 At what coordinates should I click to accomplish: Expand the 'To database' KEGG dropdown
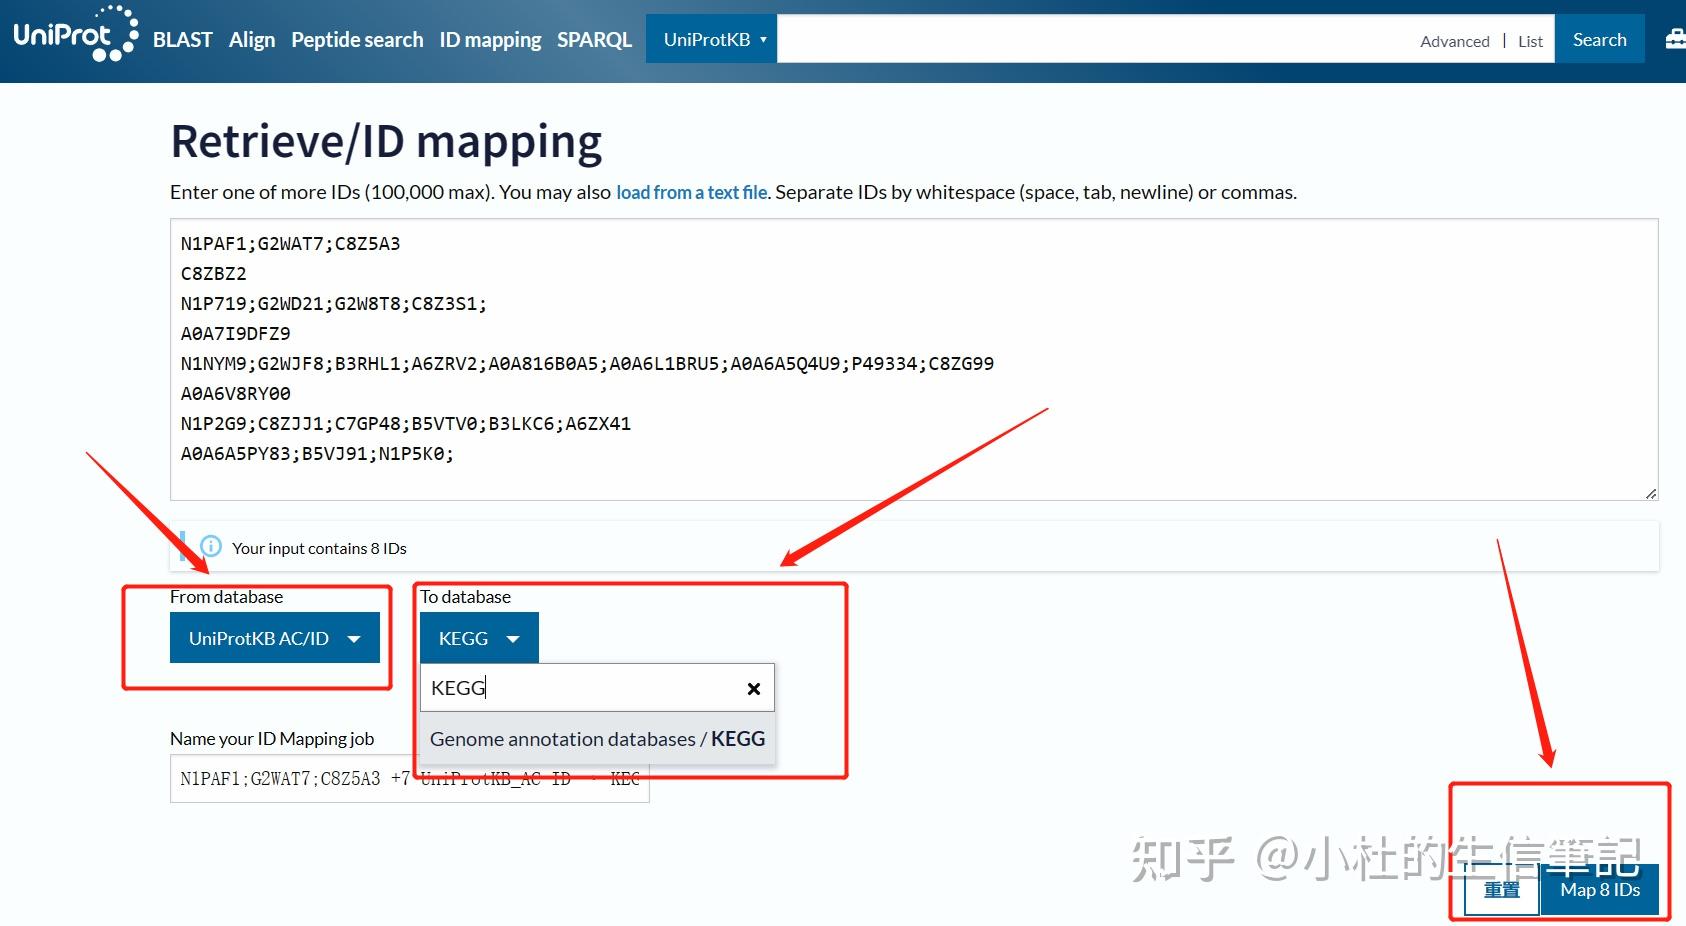pos(478,637)
